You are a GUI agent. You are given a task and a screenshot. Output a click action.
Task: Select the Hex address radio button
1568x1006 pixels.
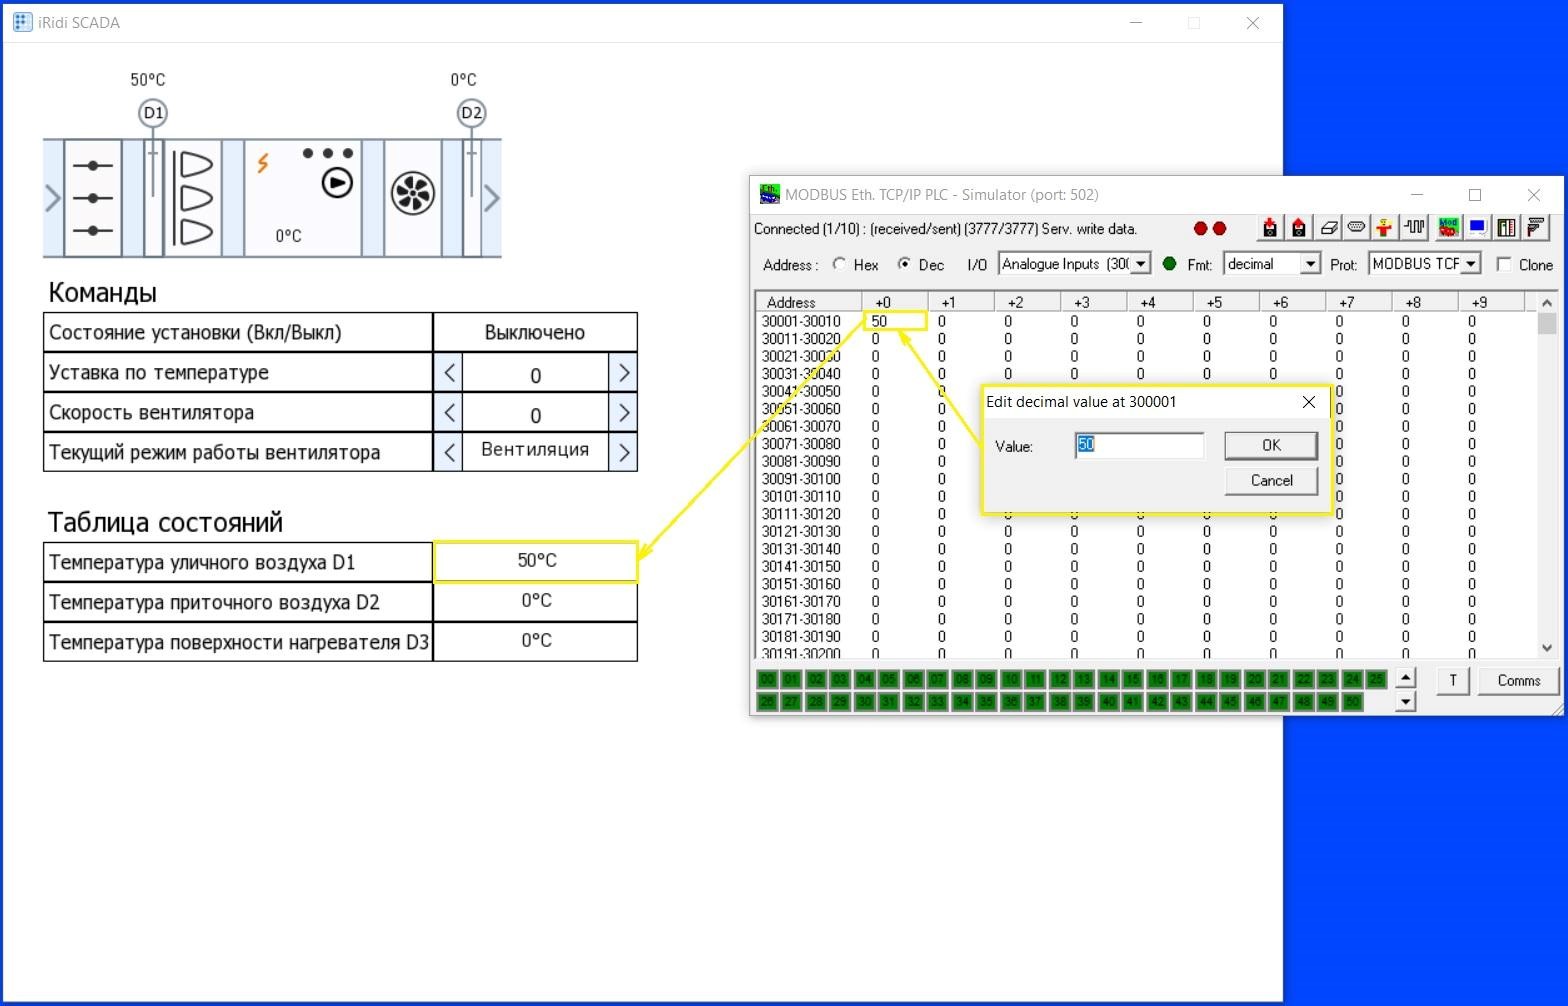840,264
